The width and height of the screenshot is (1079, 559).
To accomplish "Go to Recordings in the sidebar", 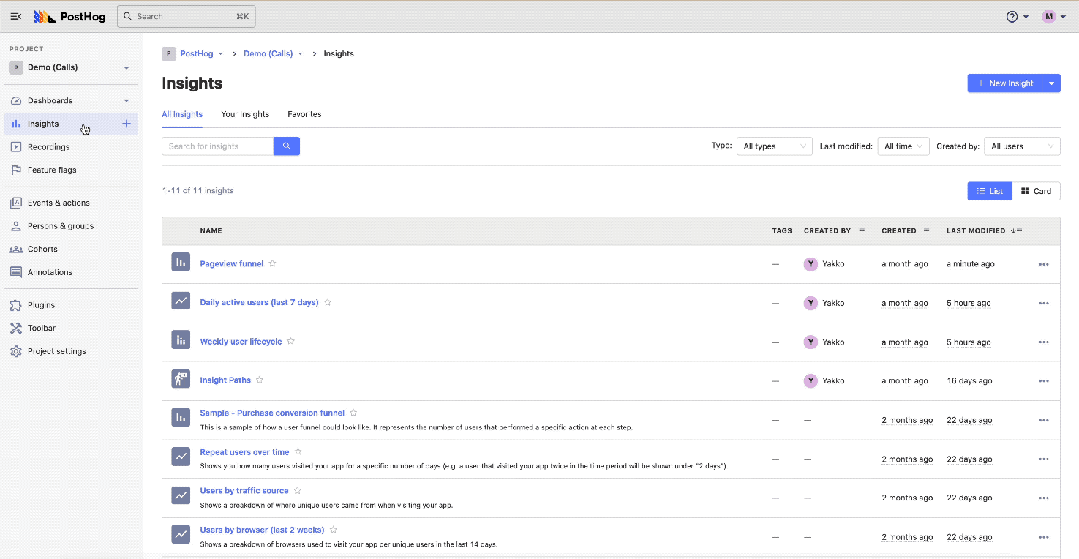I will click(48, 147).
